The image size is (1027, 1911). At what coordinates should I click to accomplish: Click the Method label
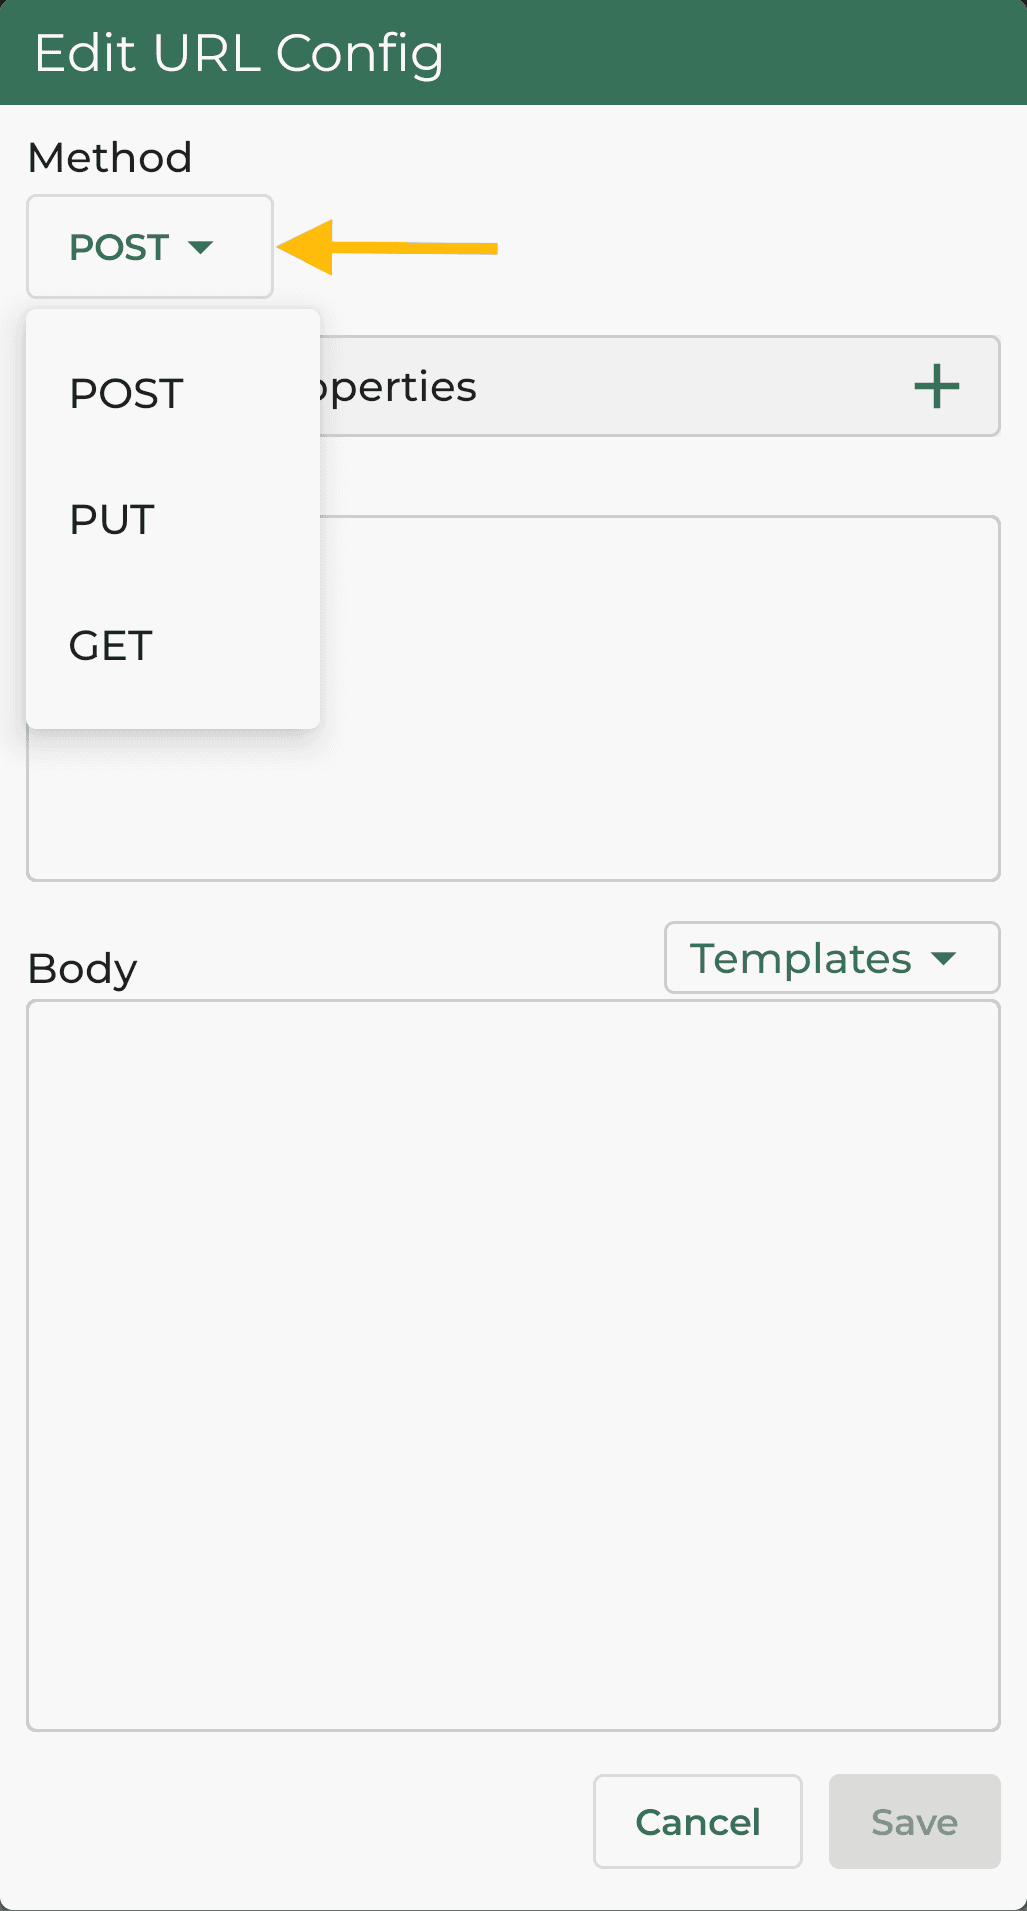110,158
